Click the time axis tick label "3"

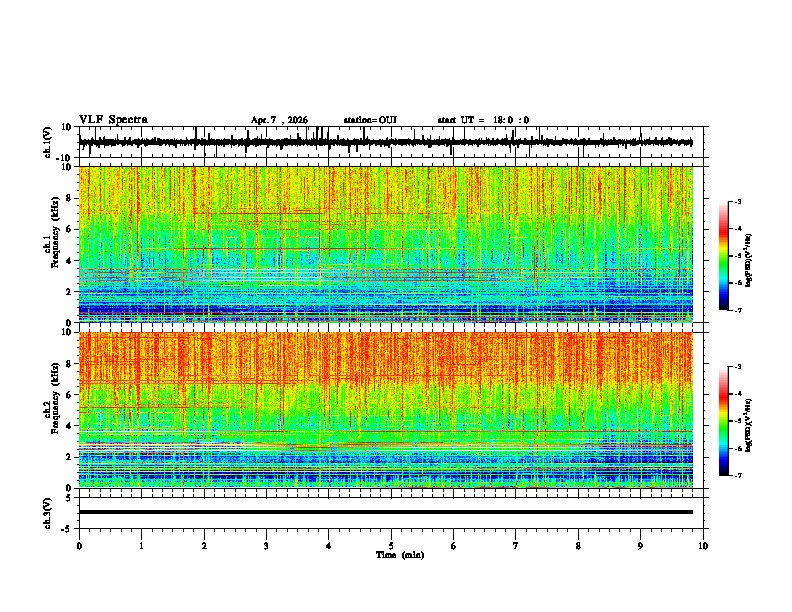(266, 546)
